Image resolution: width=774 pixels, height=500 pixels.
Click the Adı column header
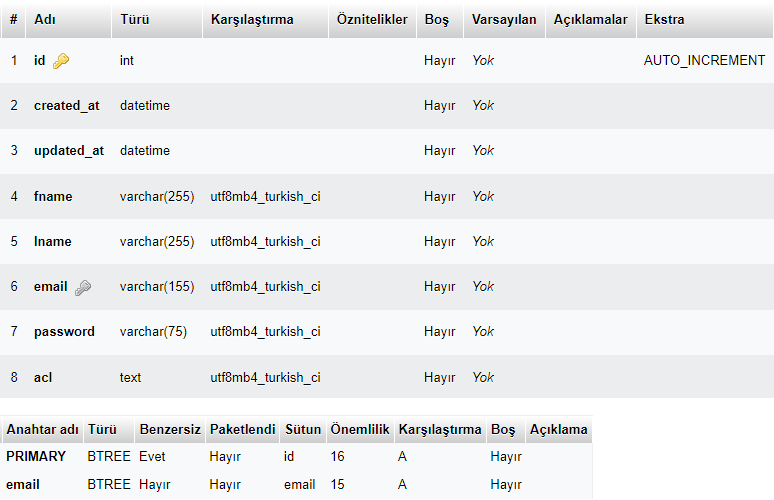[x=45, y=20]
